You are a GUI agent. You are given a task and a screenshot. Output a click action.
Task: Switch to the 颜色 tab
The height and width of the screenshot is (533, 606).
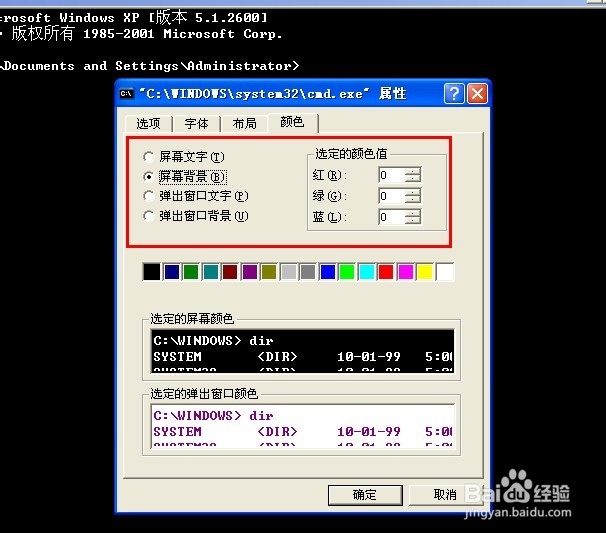coord(292,122)
